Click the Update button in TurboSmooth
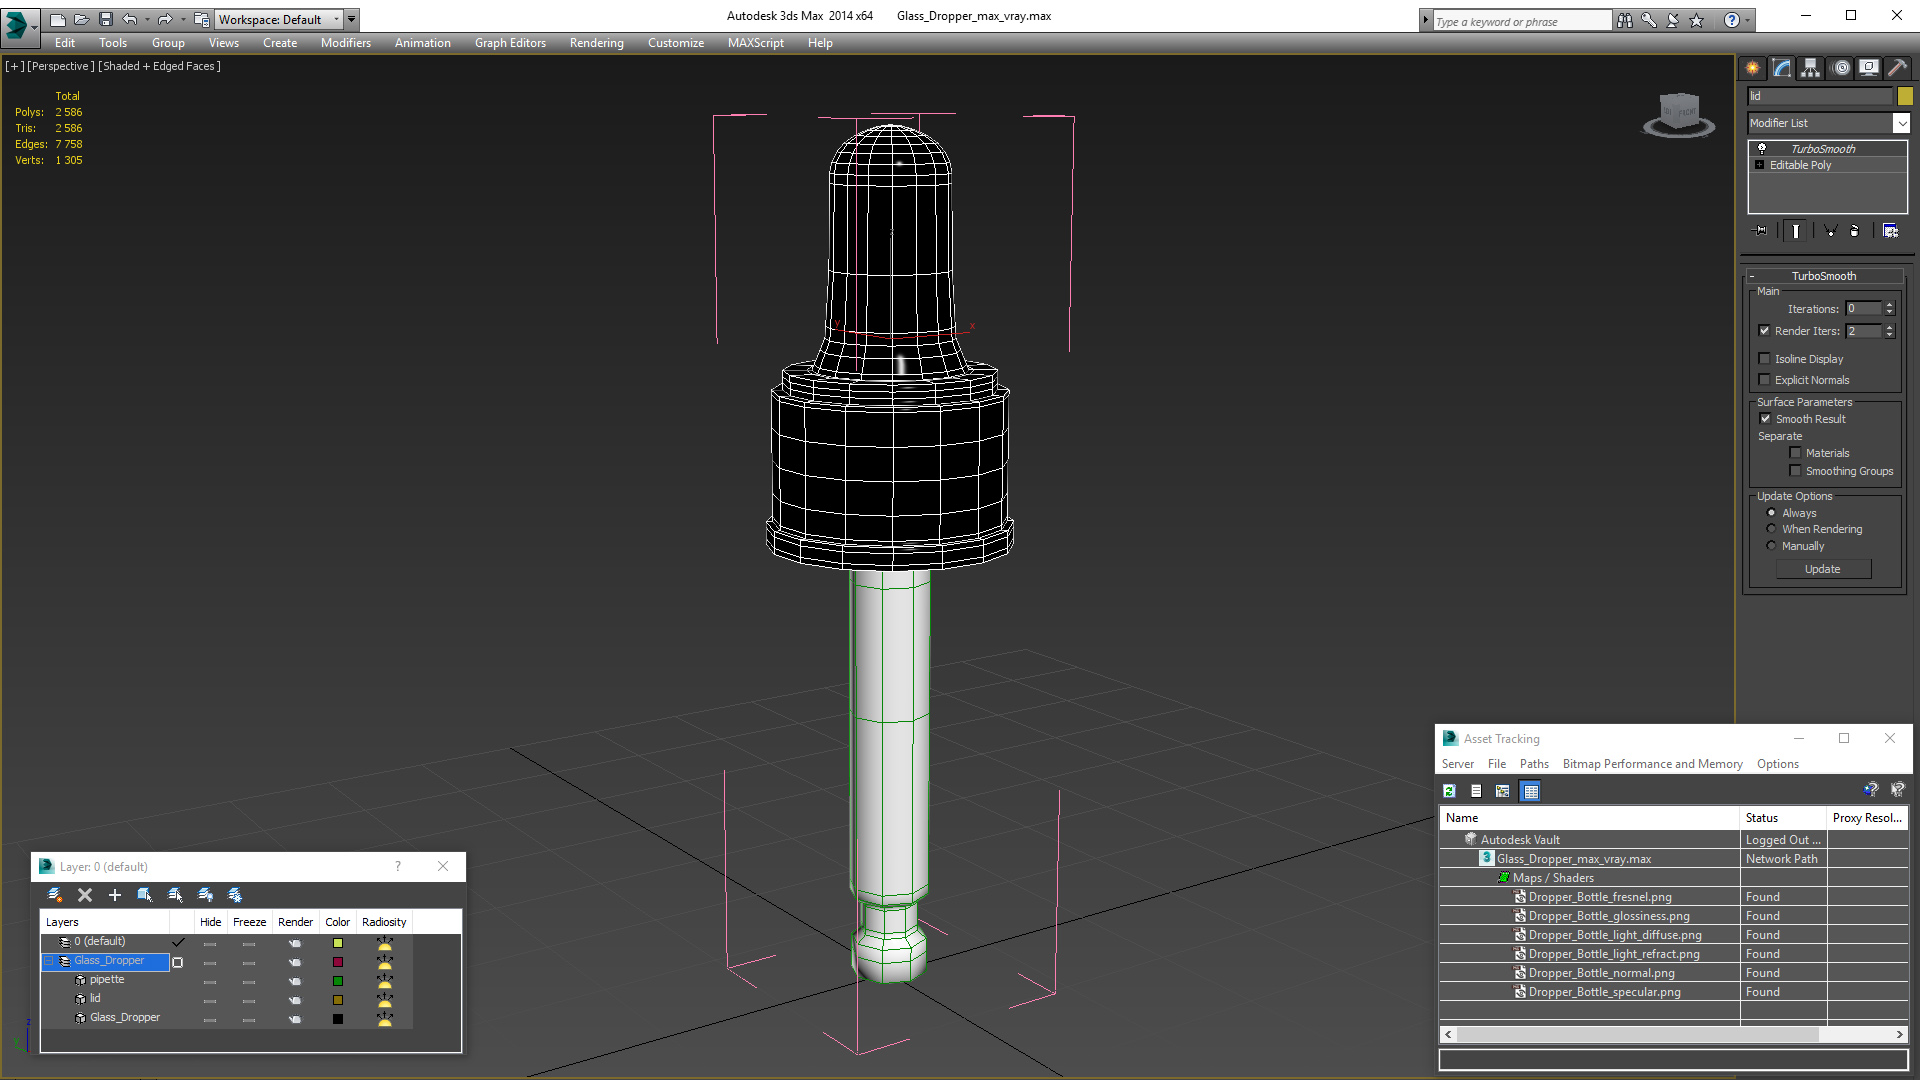This screenshot has height=1080, width=1920. tap(1824, 568)
